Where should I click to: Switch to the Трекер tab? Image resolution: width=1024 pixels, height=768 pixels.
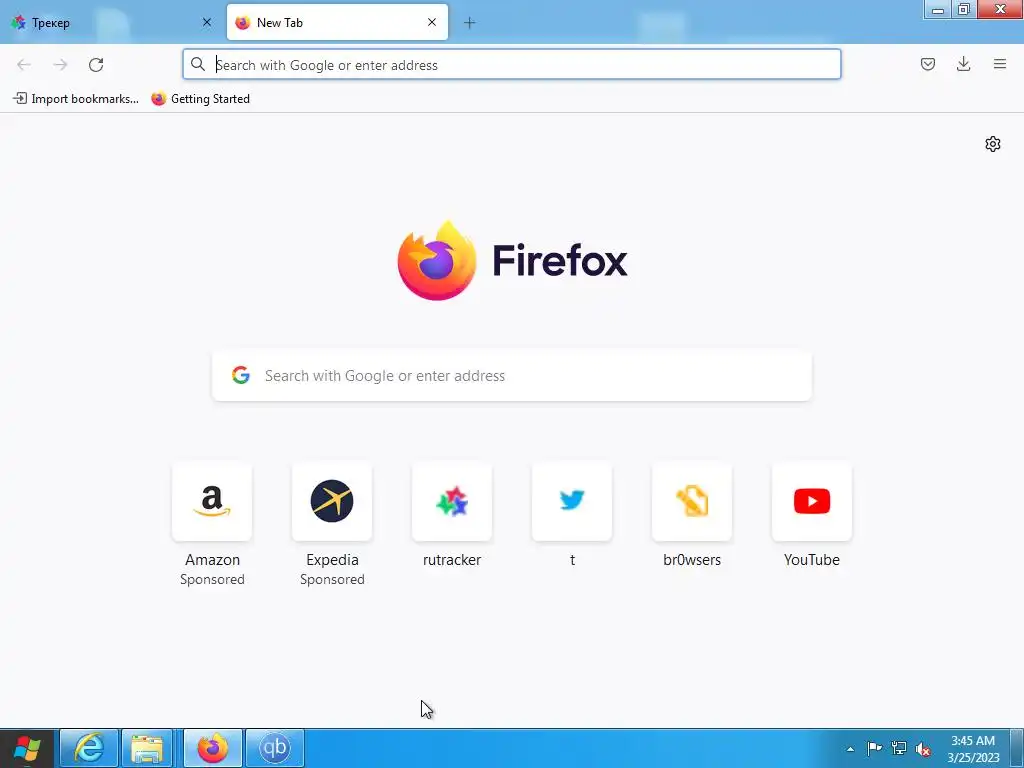coord(111,22)
